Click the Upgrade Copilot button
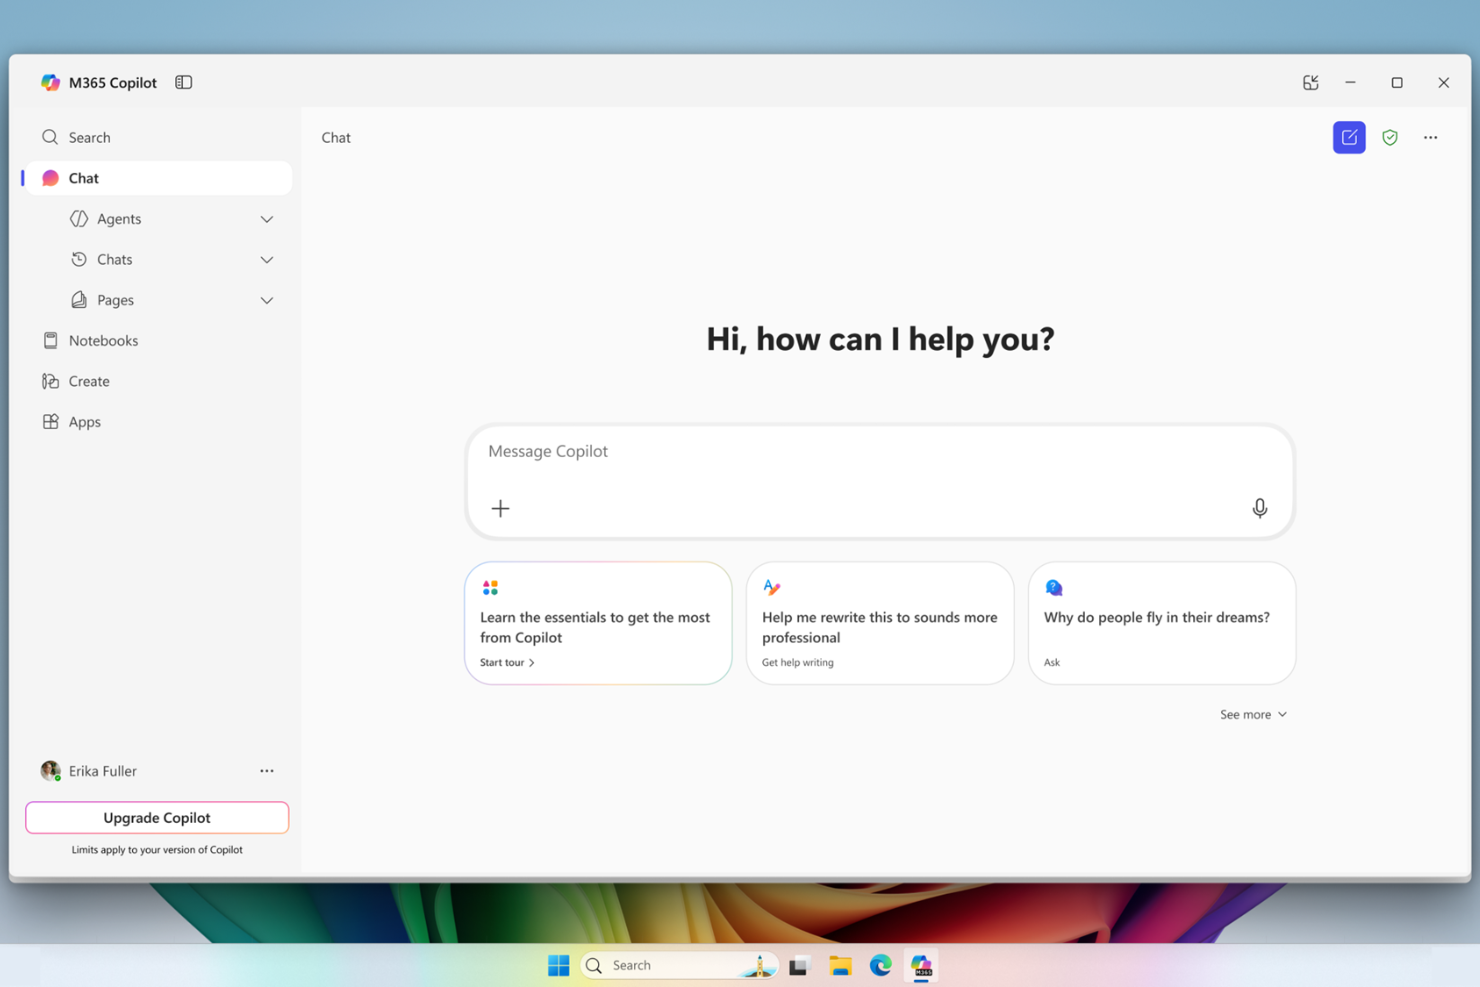The height and width of the screenshot is (987, 1480). point(157,818)
